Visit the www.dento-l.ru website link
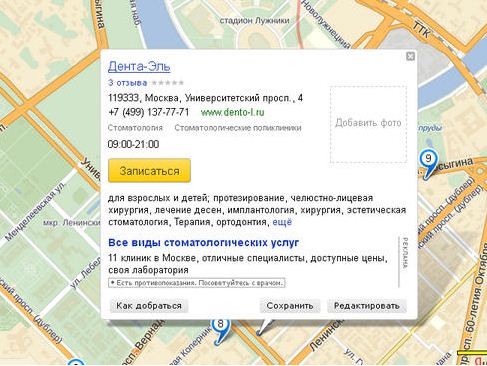The width and height of the screenshot is (487, 366). [233, 112]
